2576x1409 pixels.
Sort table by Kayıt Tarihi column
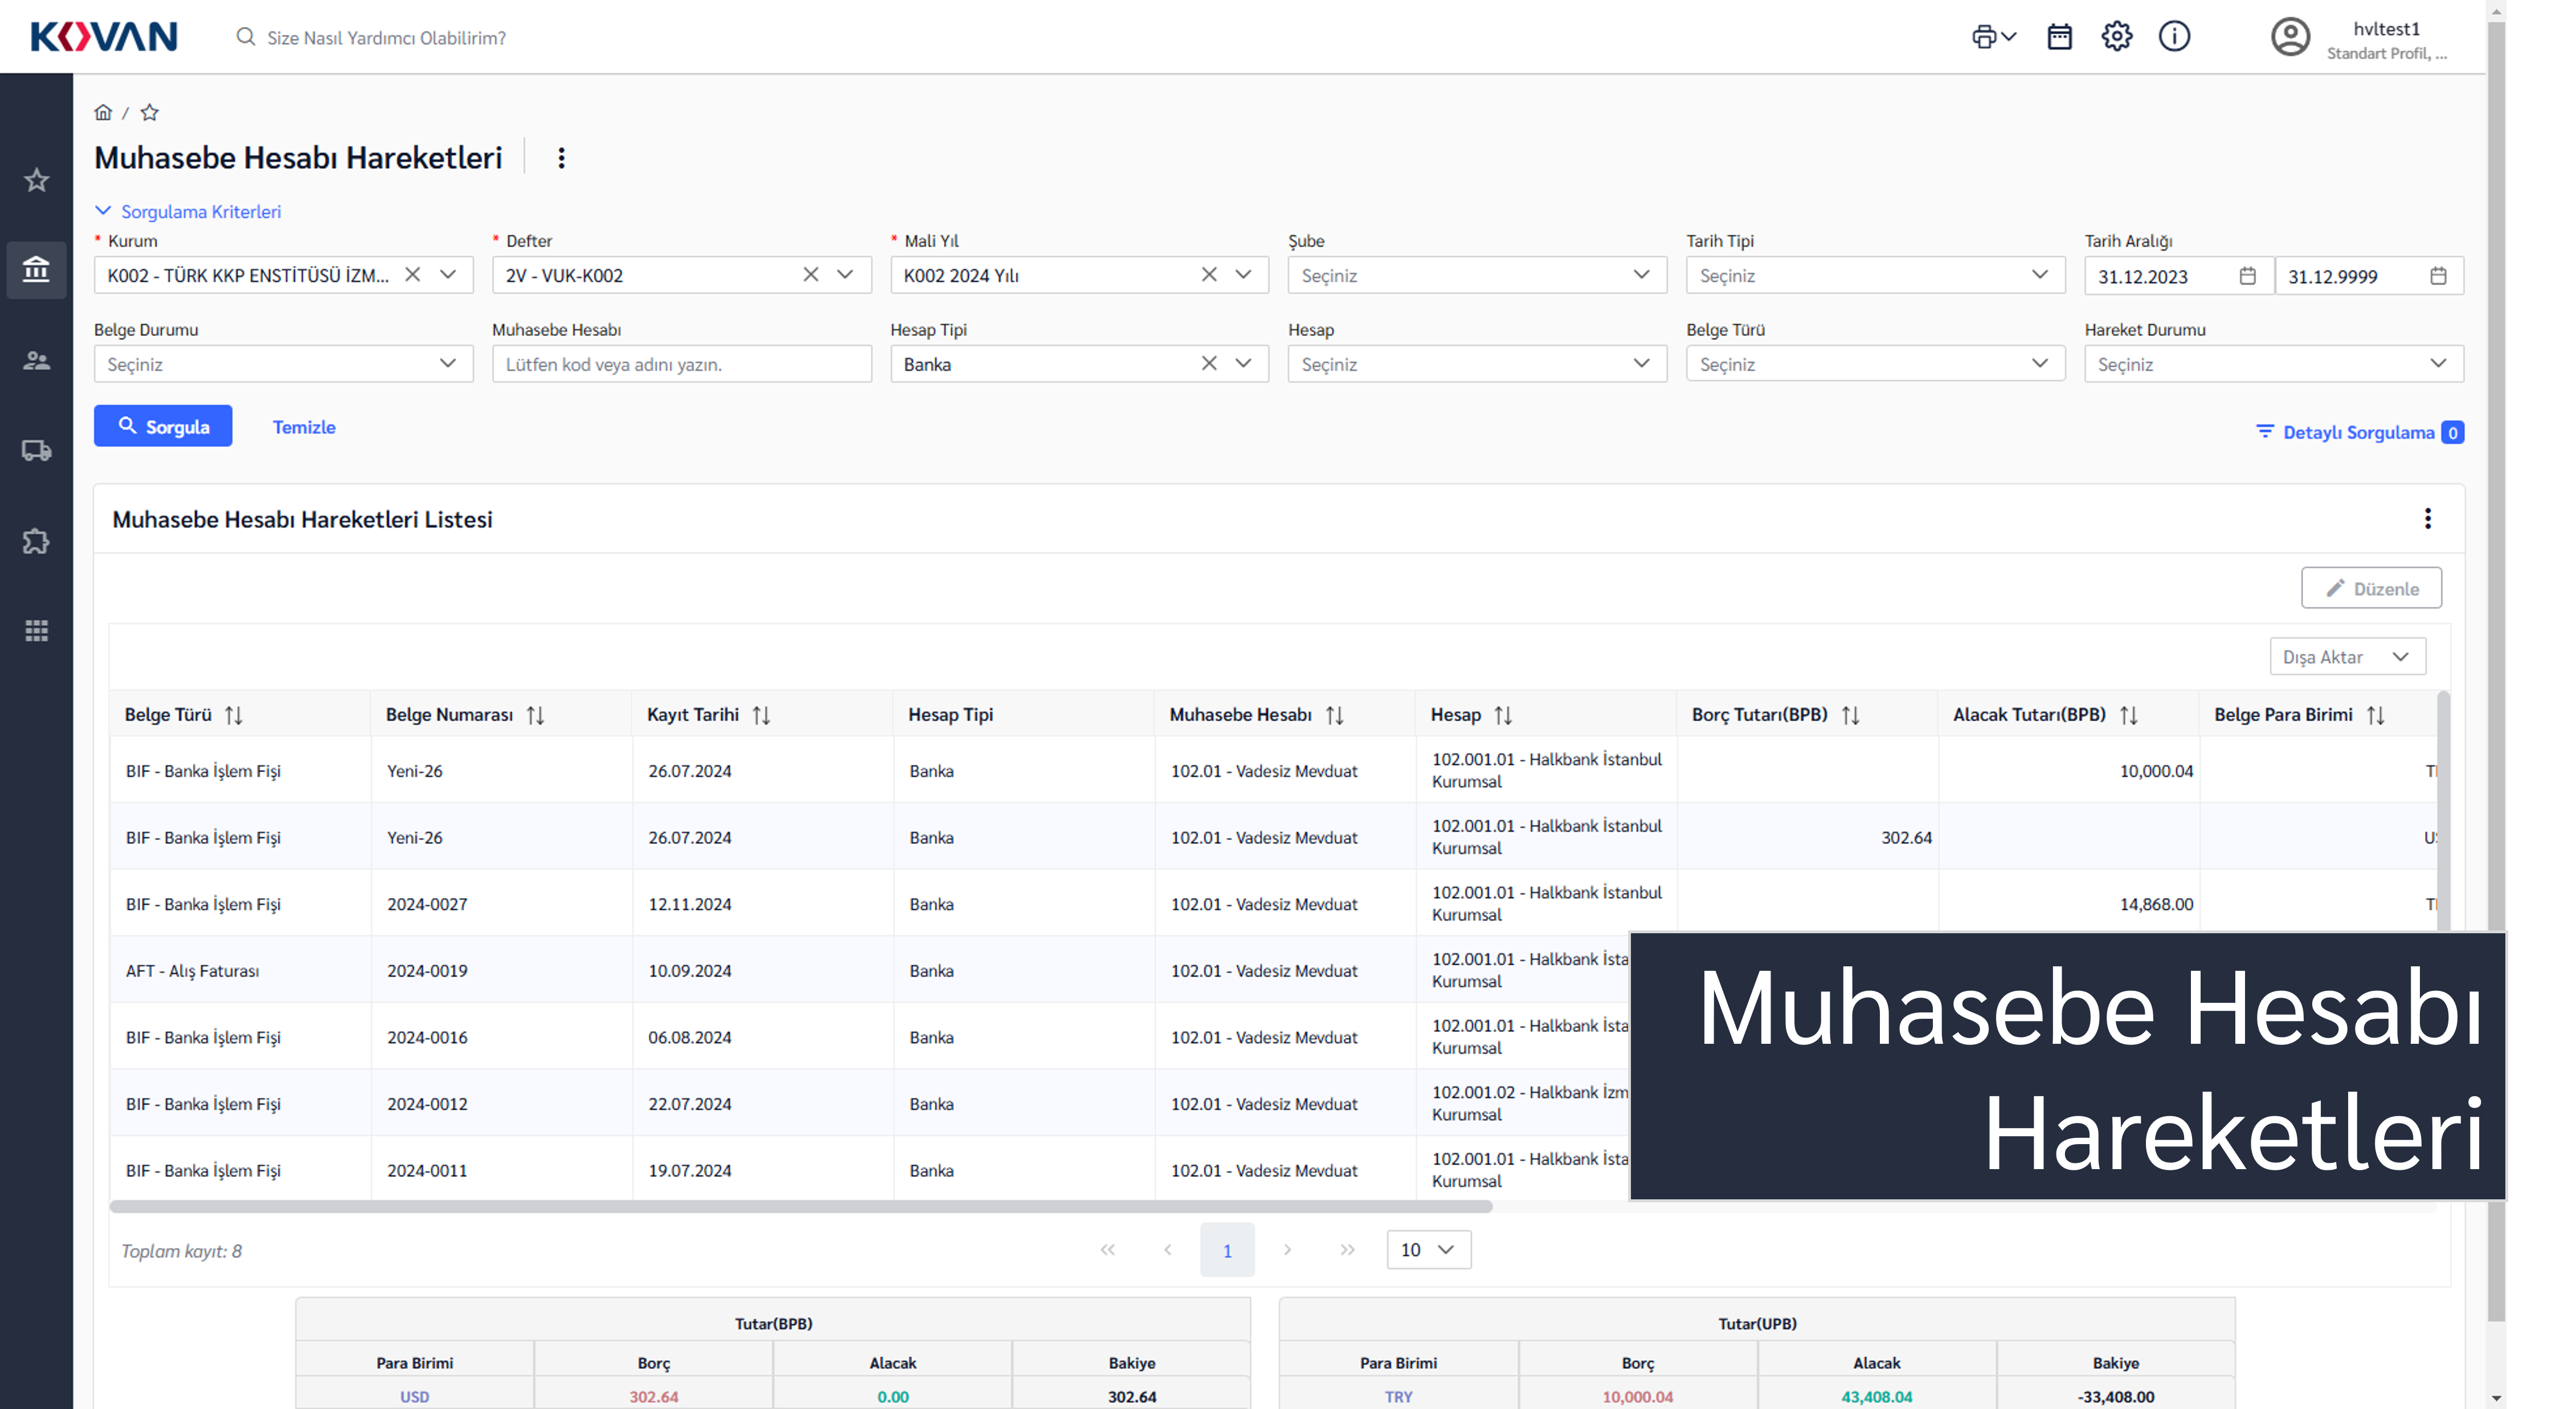761,715
